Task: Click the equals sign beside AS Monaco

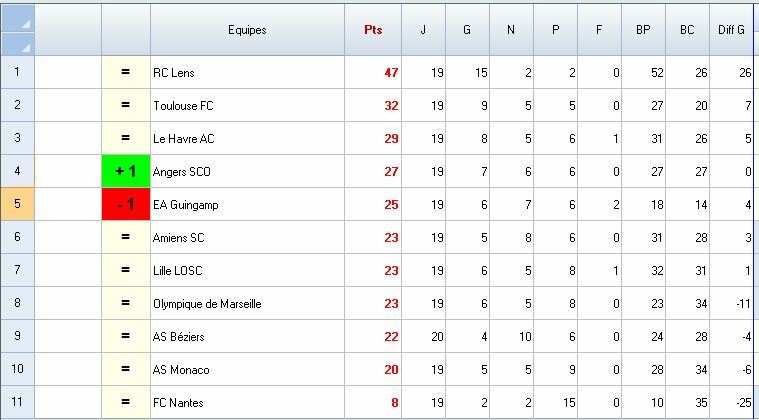Action: pos(126,370)
